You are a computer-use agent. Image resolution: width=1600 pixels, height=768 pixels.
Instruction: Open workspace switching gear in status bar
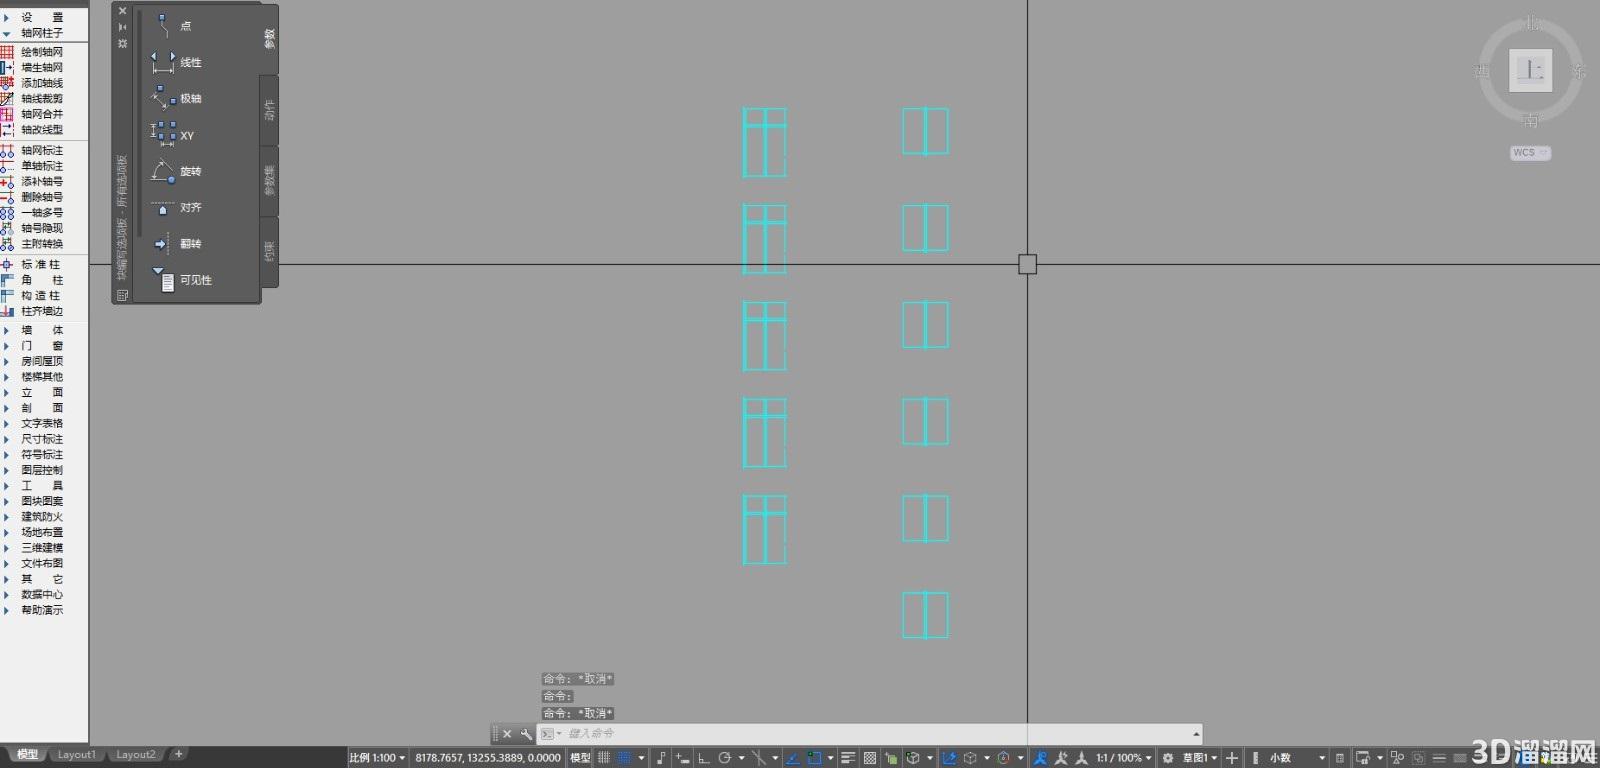1167,758
